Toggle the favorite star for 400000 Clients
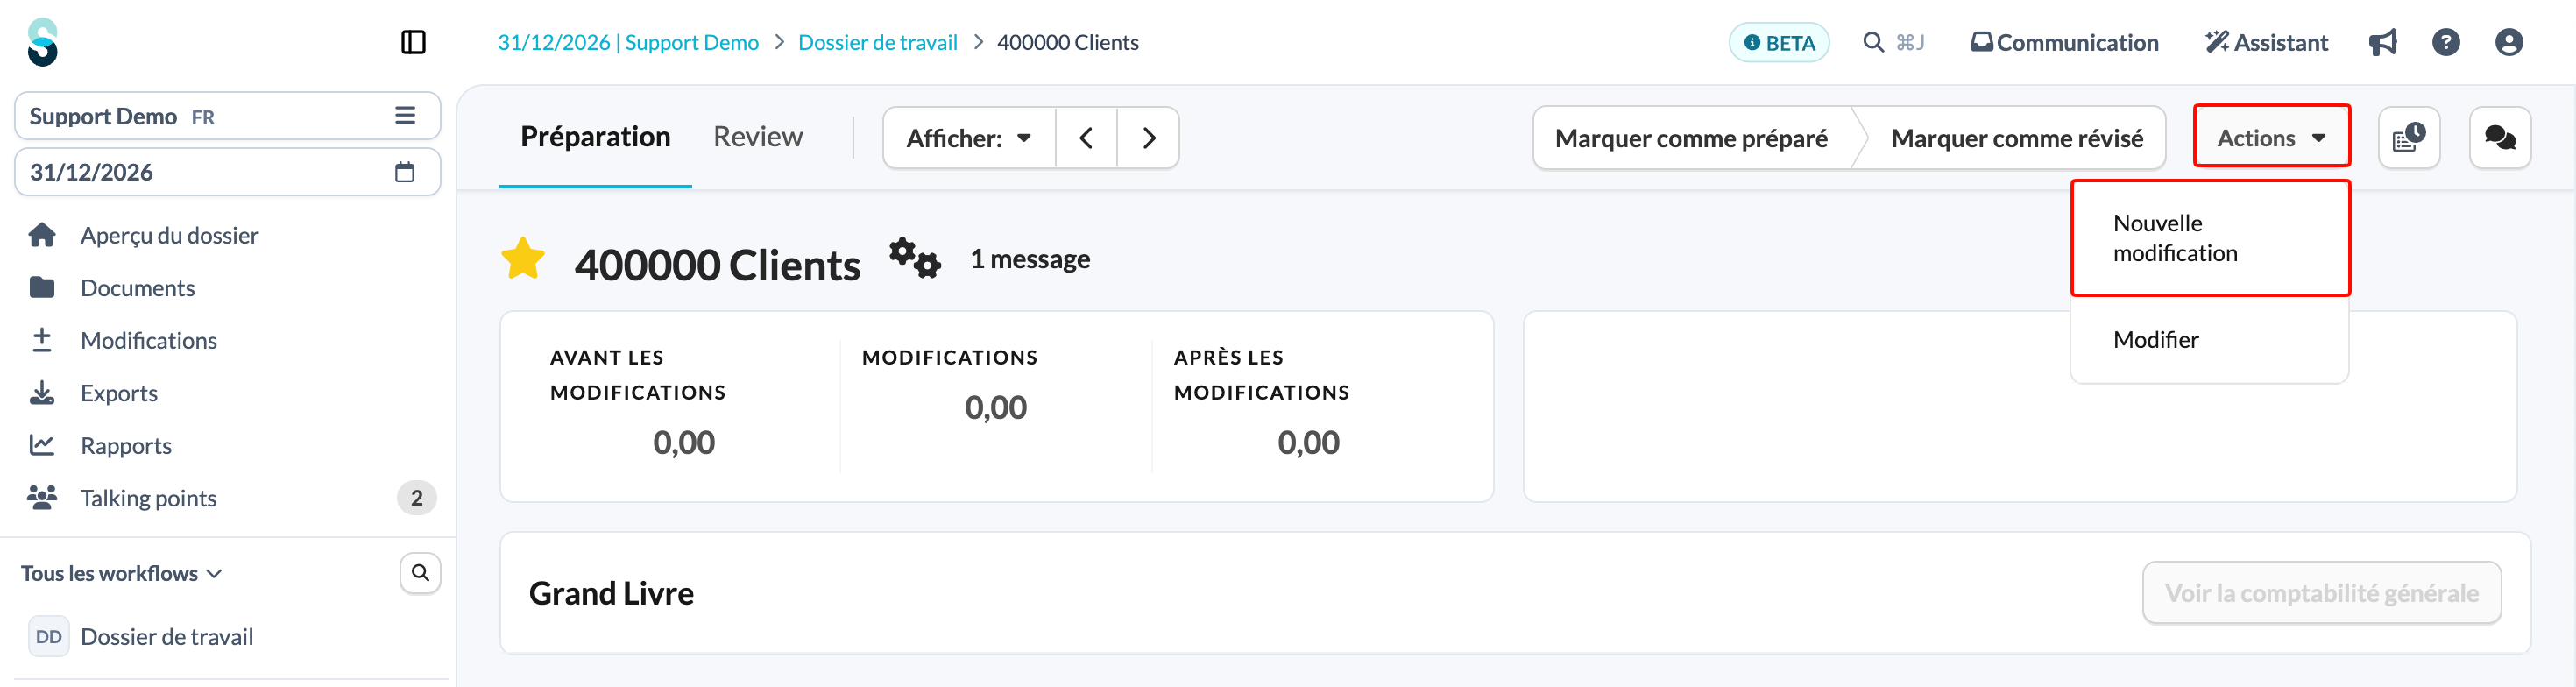Image resolution: width=2576 pixels, height=687 pixels. 523,259
